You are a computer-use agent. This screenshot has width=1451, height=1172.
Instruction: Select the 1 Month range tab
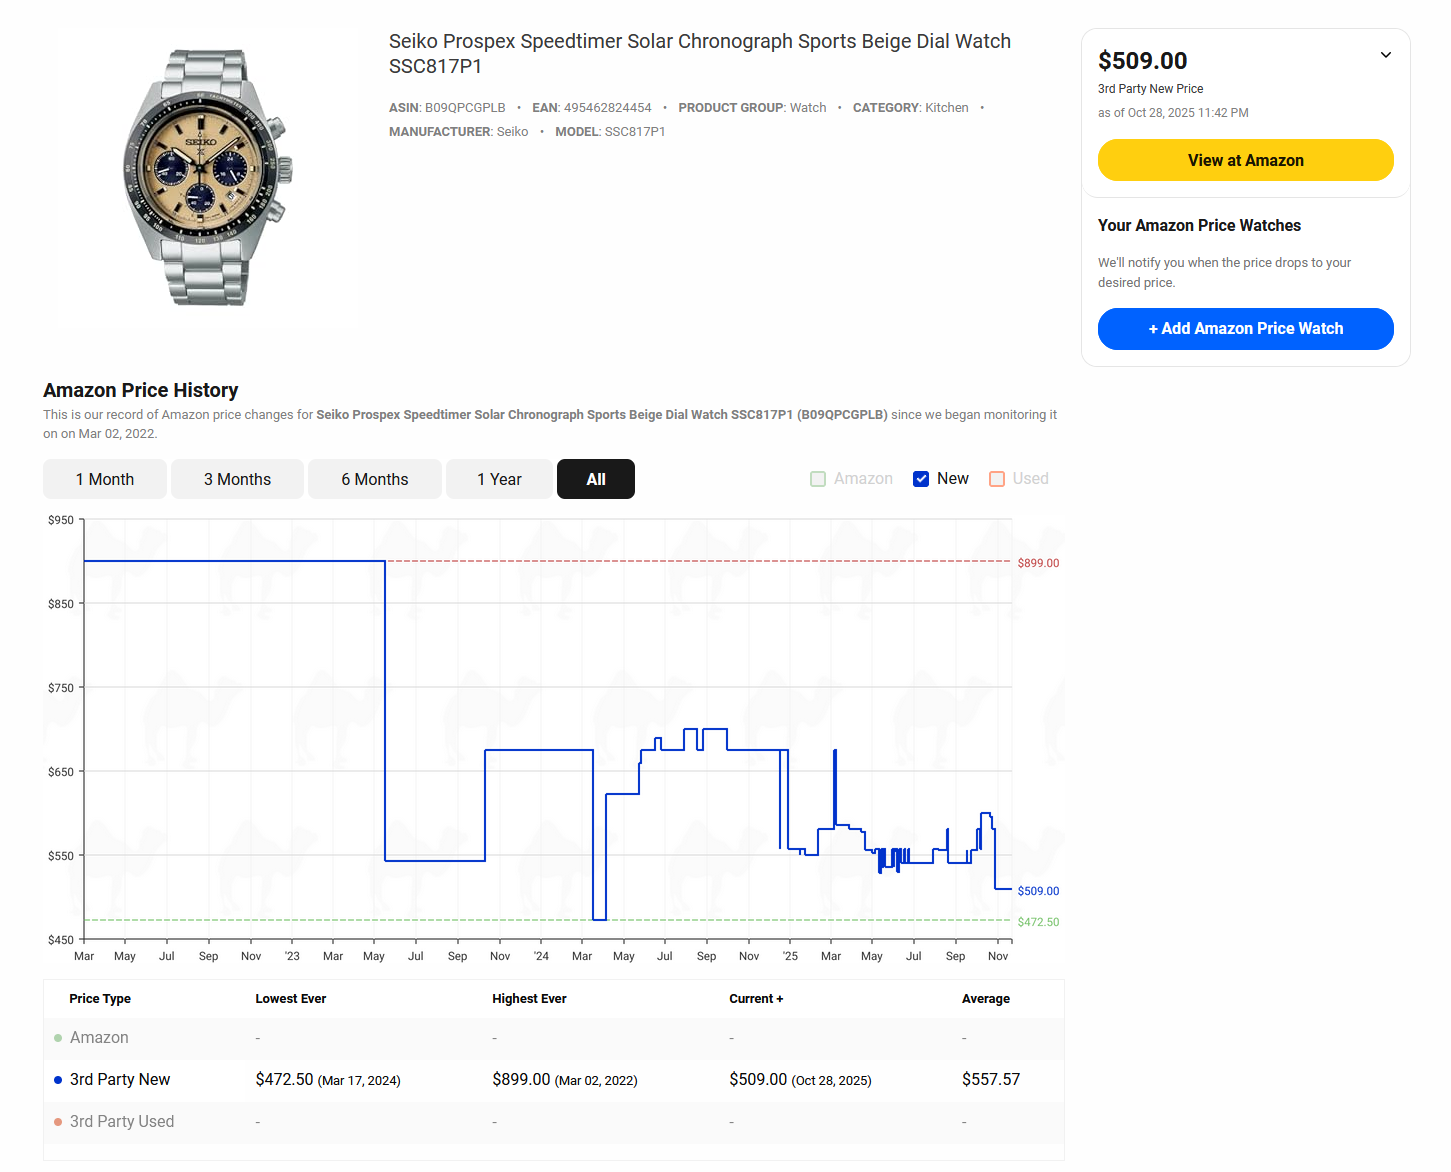click(105, 479)
